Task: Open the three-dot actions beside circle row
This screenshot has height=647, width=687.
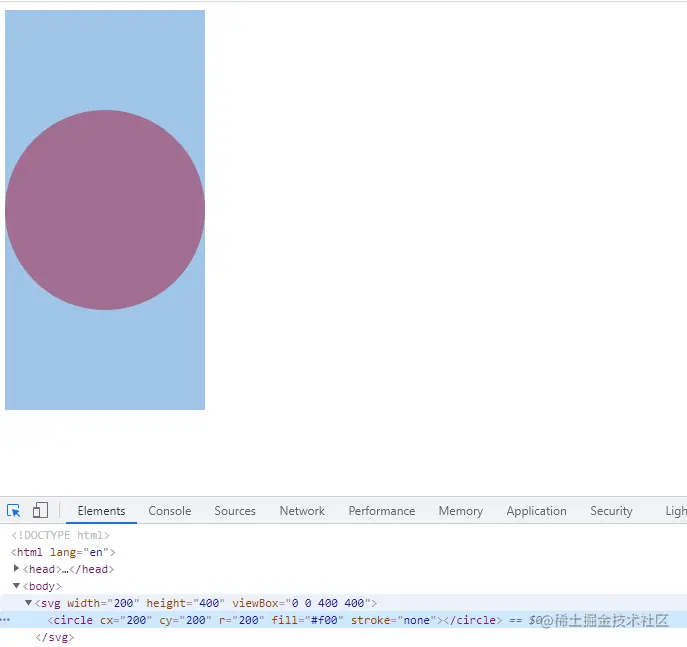Action: pos(5,620)
